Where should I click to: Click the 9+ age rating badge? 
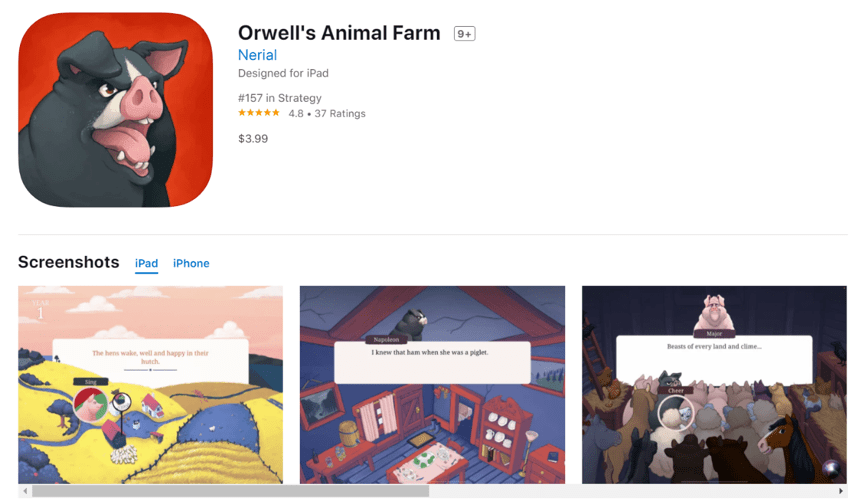click(x=465, y=34)
